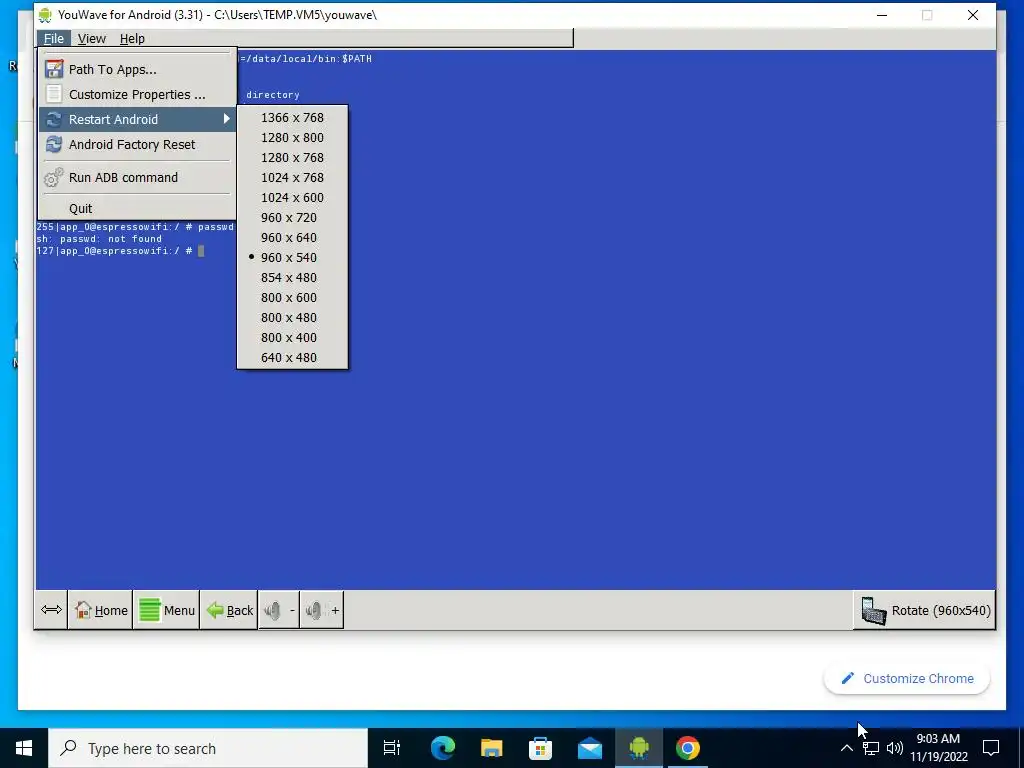Select Quit from File menu
The height and width of the screenshot is (768, 1024).
coord(138,208)
